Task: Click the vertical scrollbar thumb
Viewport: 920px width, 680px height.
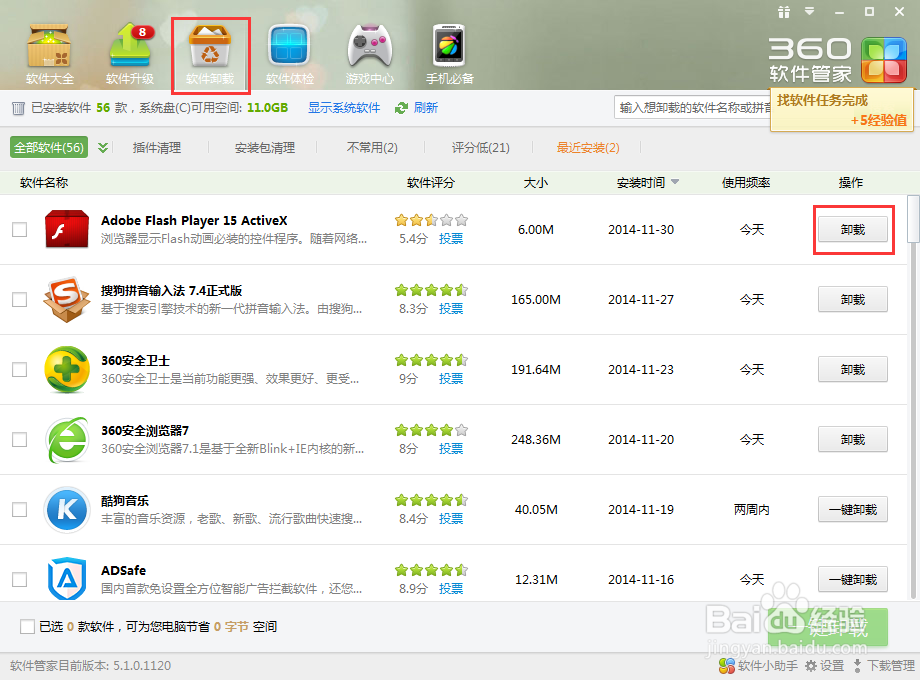Action: pos(913,218)
